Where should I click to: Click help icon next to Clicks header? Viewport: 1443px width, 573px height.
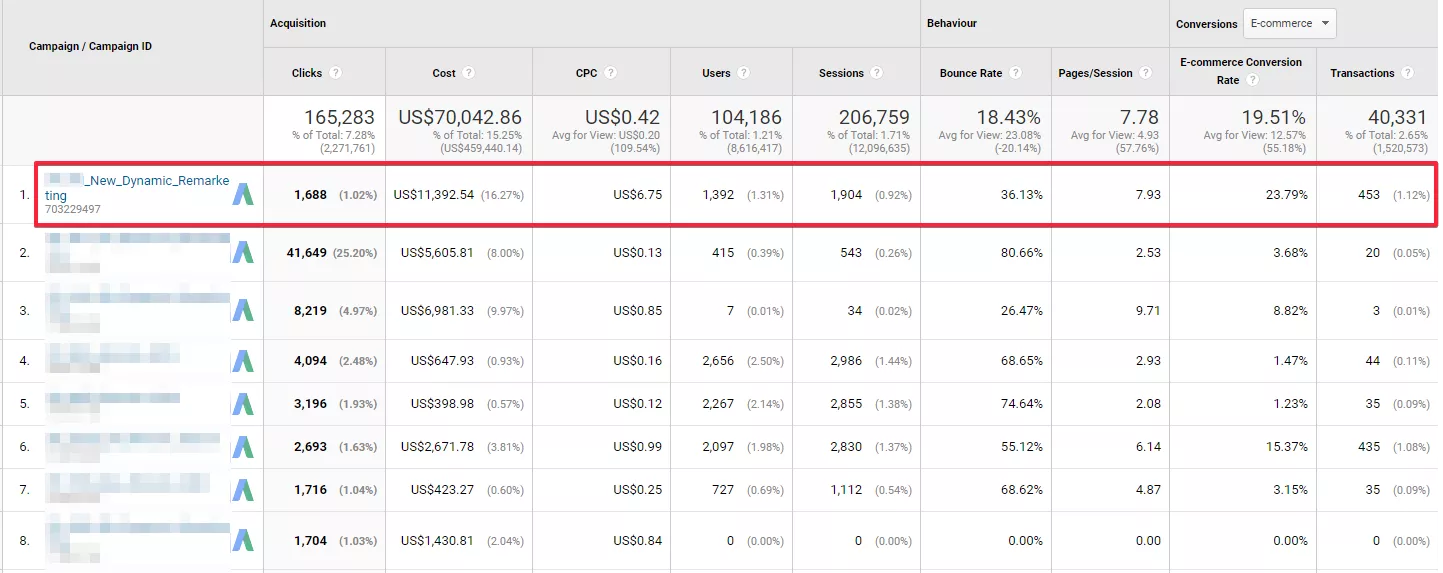336,73
